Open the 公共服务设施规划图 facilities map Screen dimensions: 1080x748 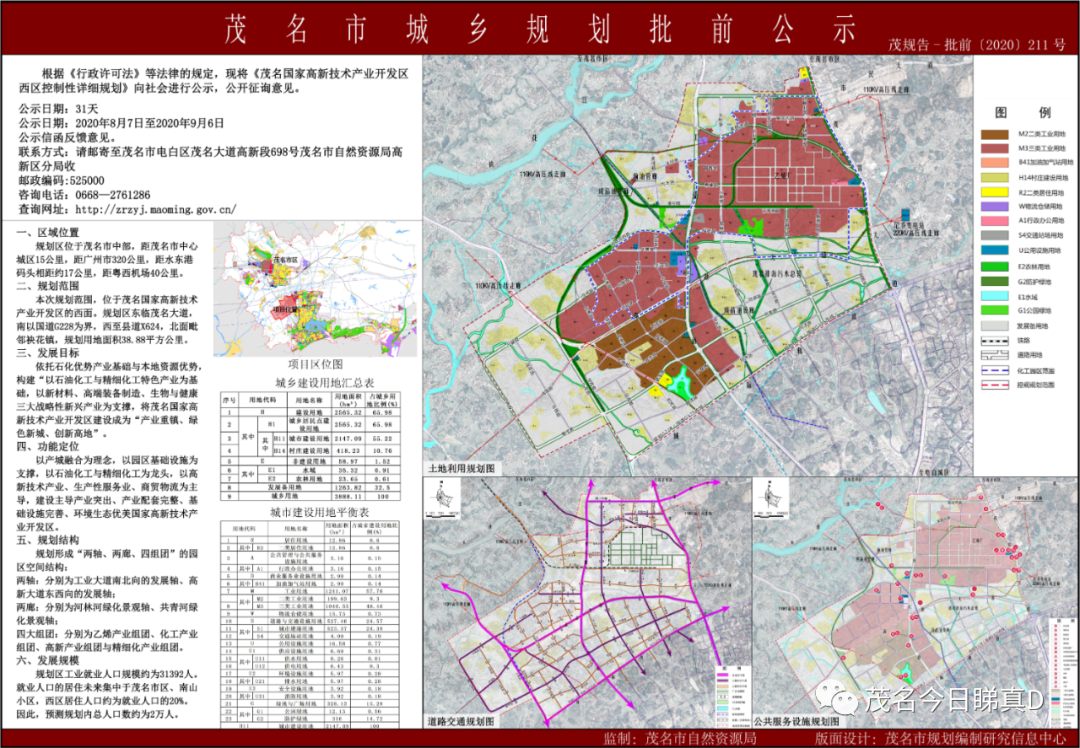point(915,603)
